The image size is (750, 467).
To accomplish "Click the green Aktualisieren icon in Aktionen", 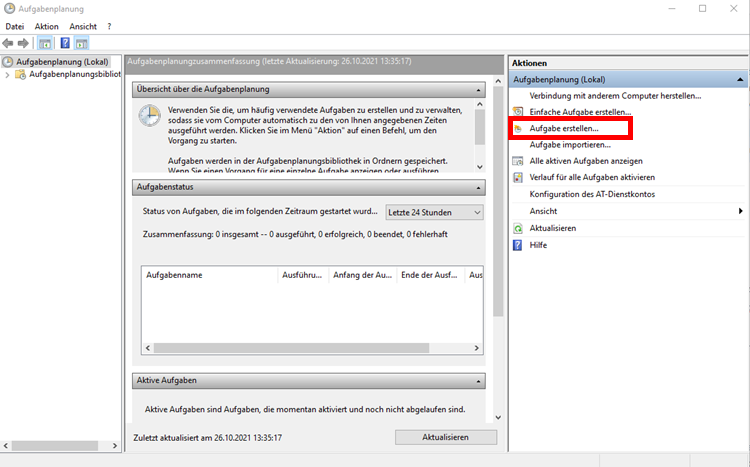I will 518,228.
